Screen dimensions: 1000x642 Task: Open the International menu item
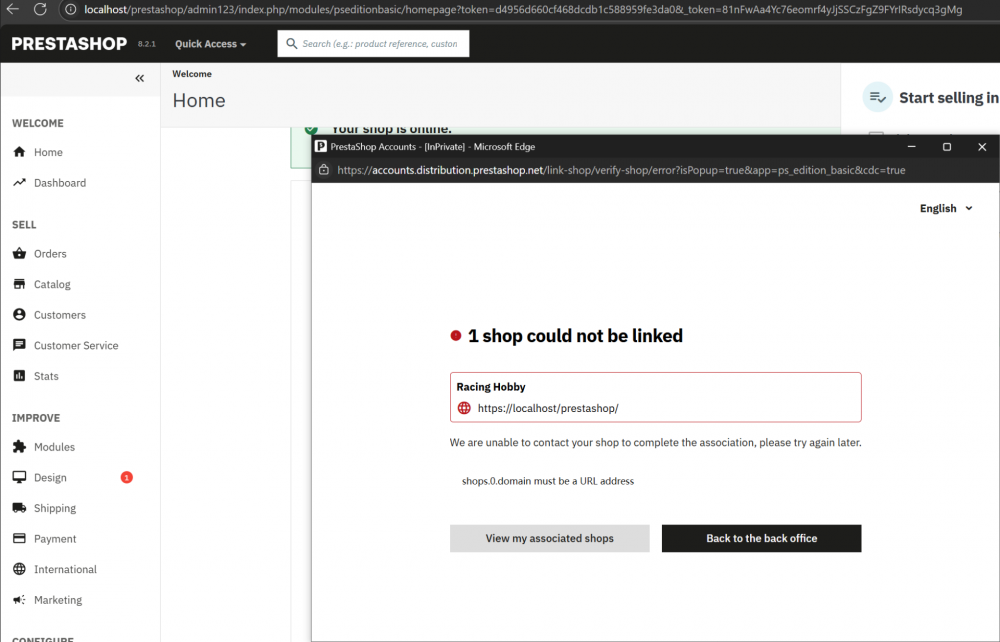(x=65, y=569)
